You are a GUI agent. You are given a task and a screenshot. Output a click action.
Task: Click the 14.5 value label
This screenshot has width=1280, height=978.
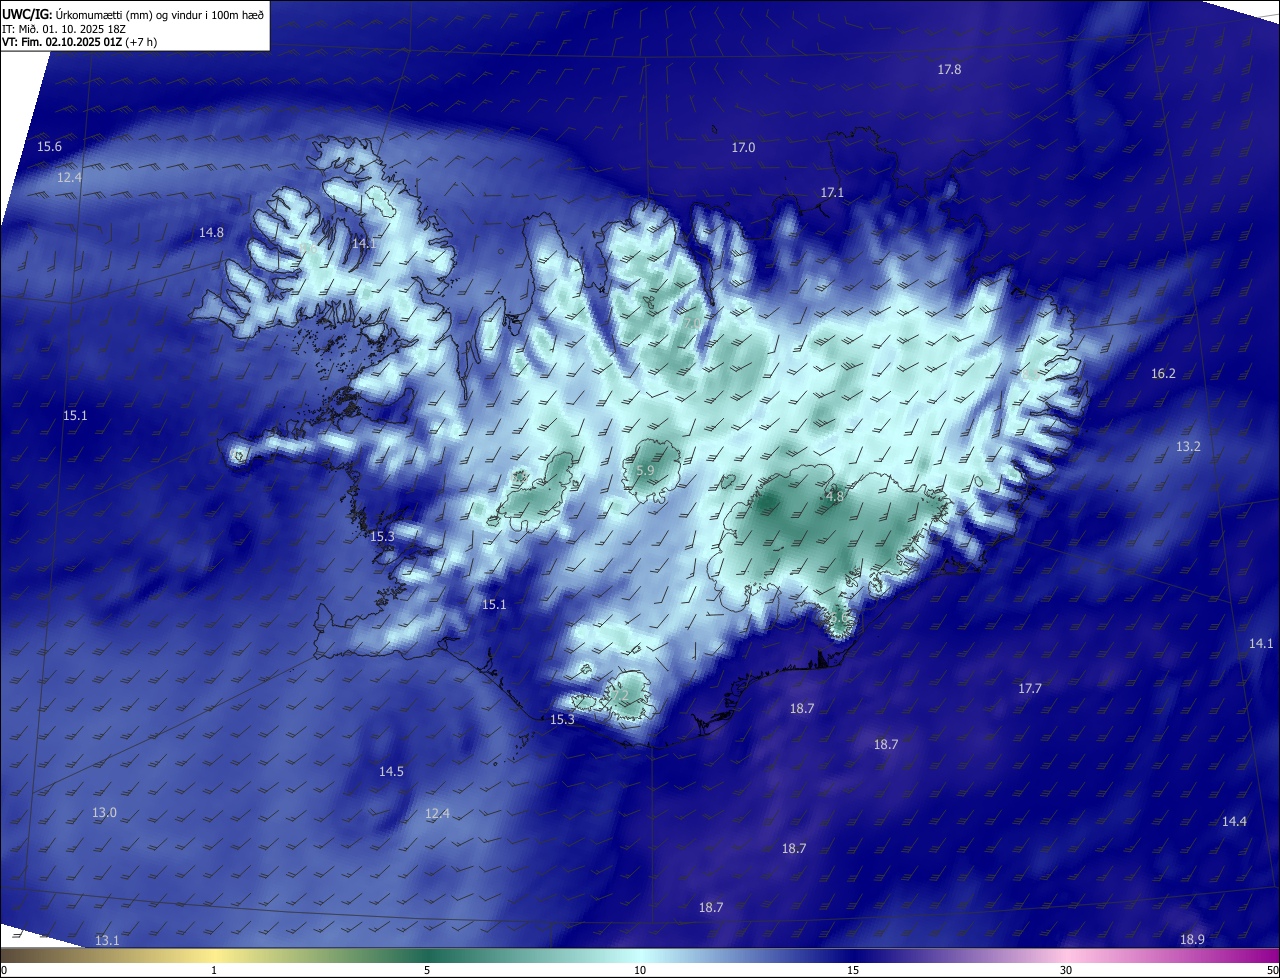pos(391,771)
